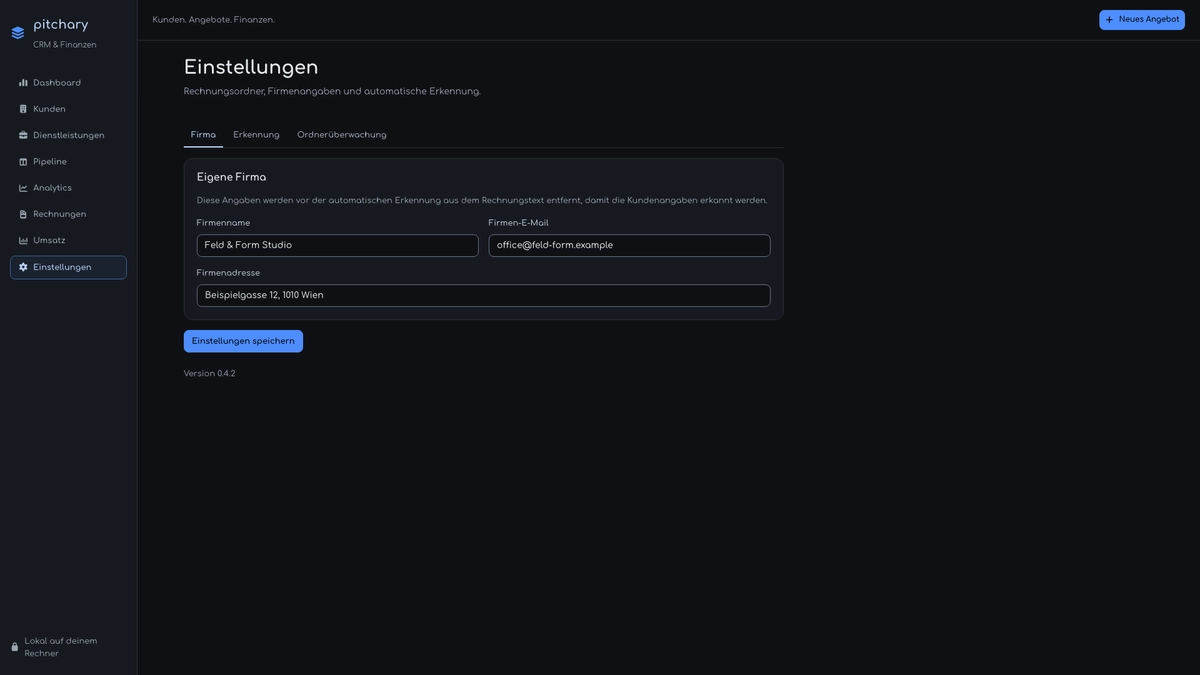Switch to the Firma tab
Screen dimensions: 1200x675
click(203, 135)
